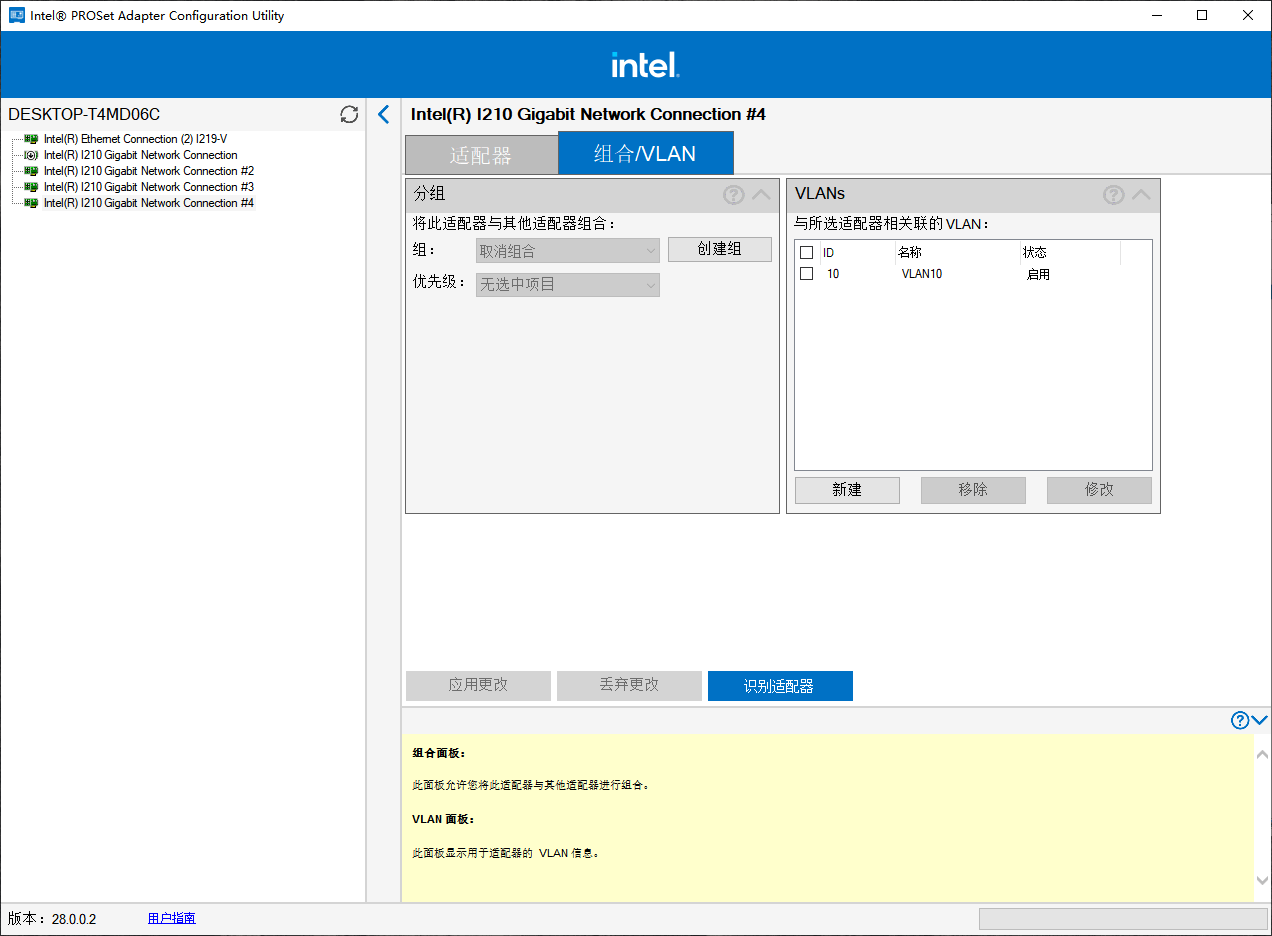1272x936 pixels.
Task: Minimize the PROSet window
Action: (x=1157, y=15)
